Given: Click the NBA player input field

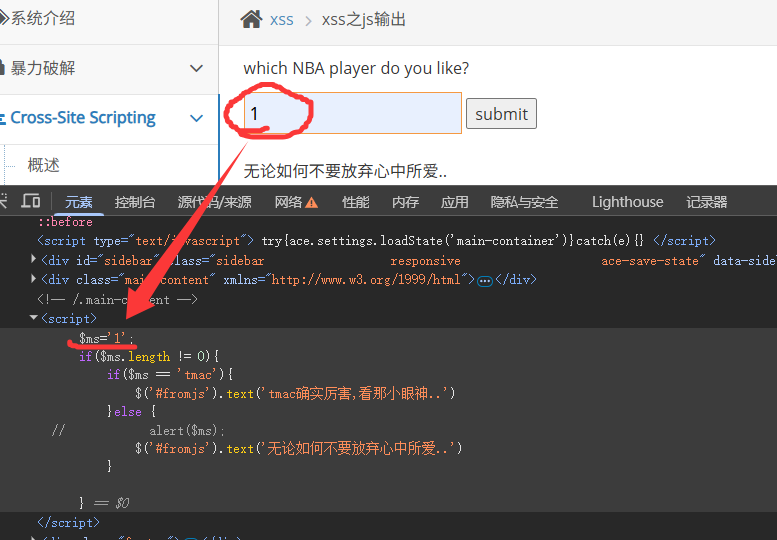Looking at the screenshot, I should coord(353,113).
